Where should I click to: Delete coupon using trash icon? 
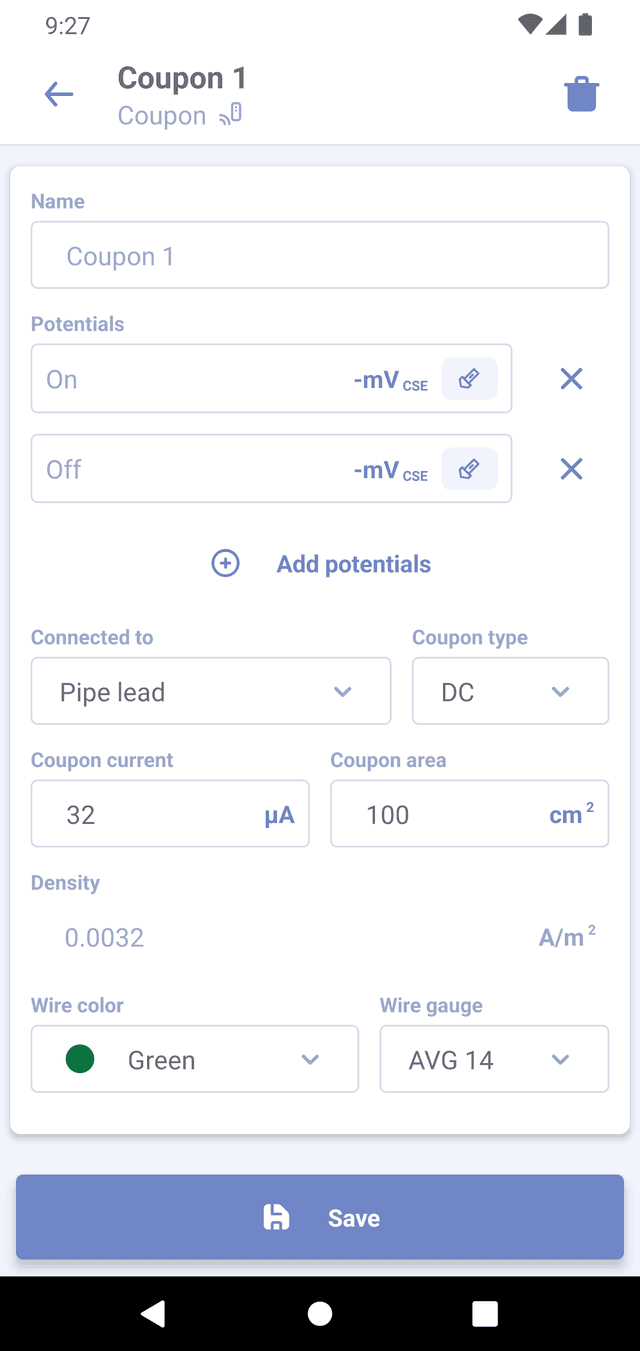pyautogui.click(x=581, y=95)
